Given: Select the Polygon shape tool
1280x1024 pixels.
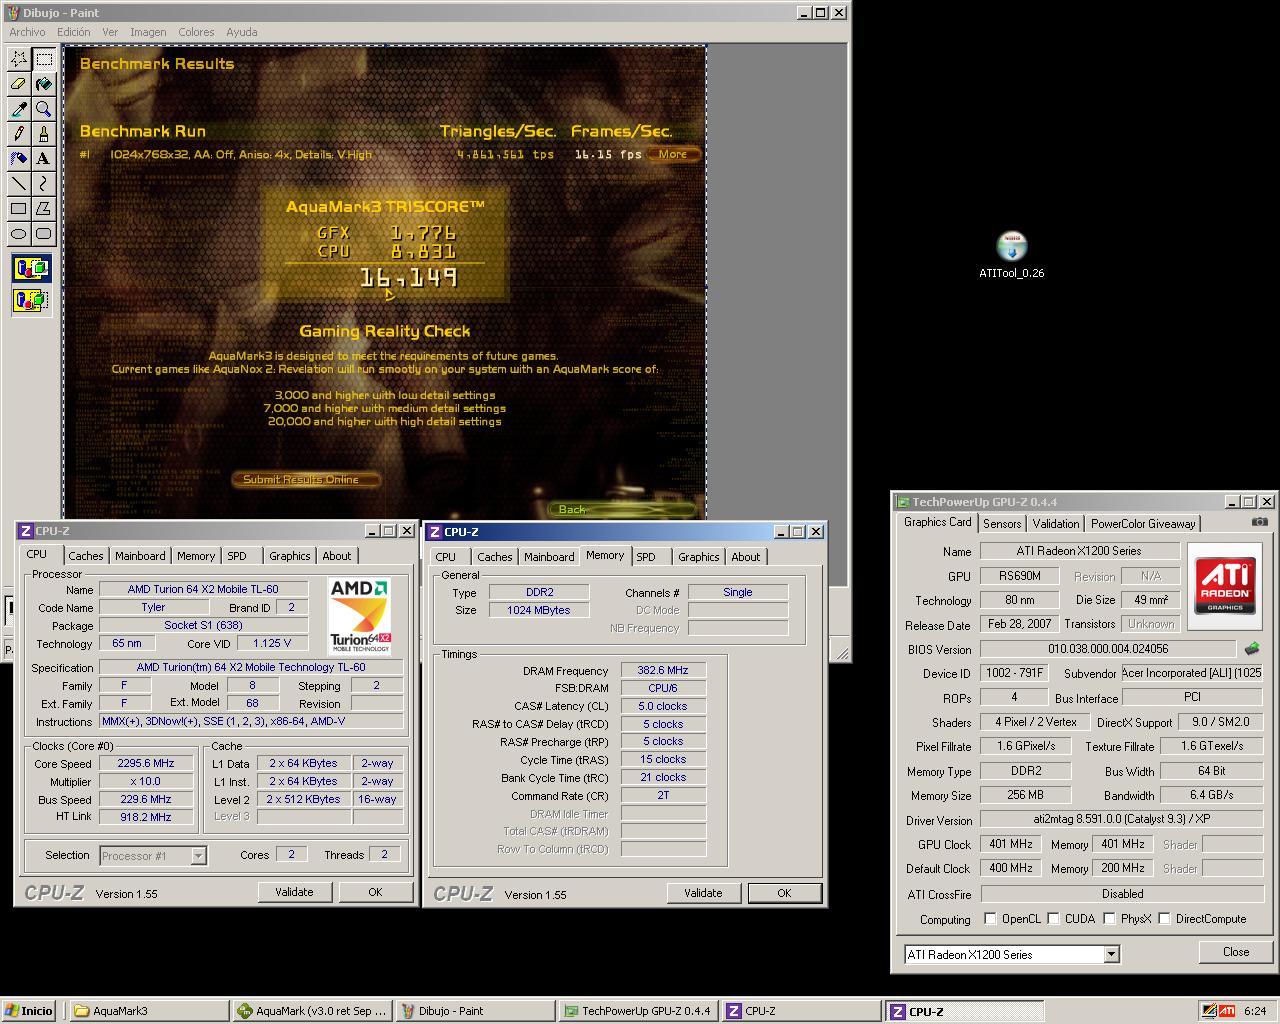Looking at the screenshot, I should 44,208.
